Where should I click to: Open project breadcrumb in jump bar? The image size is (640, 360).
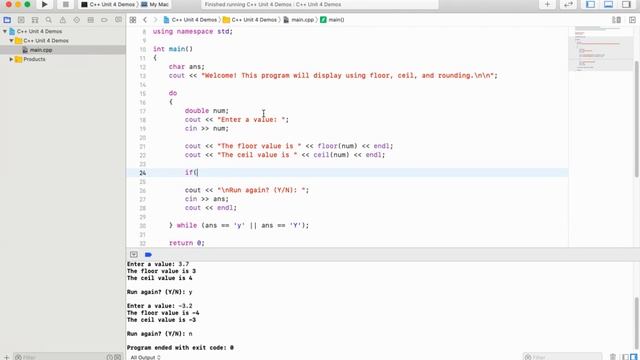pyautogui.click(x=190, y=20)
